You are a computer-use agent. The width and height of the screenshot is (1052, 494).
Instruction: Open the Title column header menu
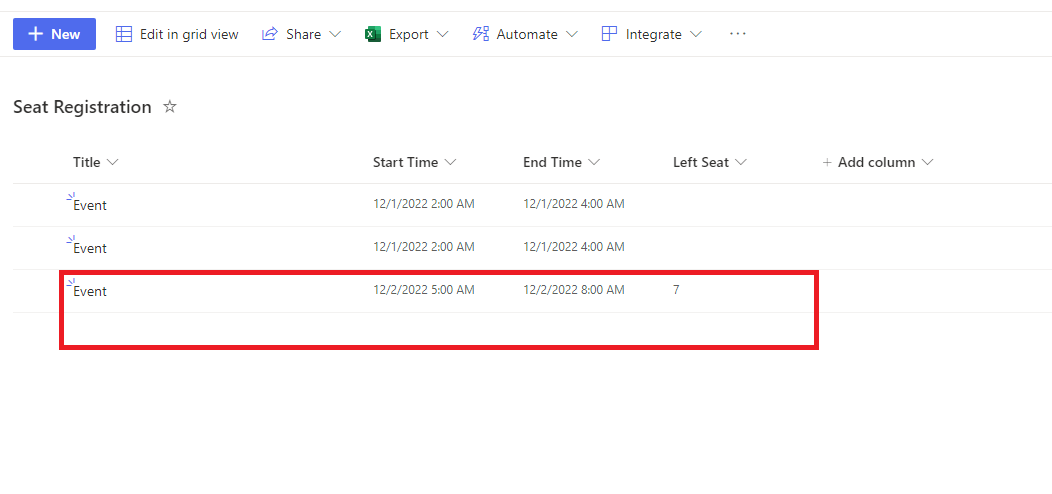pos(96,162)
